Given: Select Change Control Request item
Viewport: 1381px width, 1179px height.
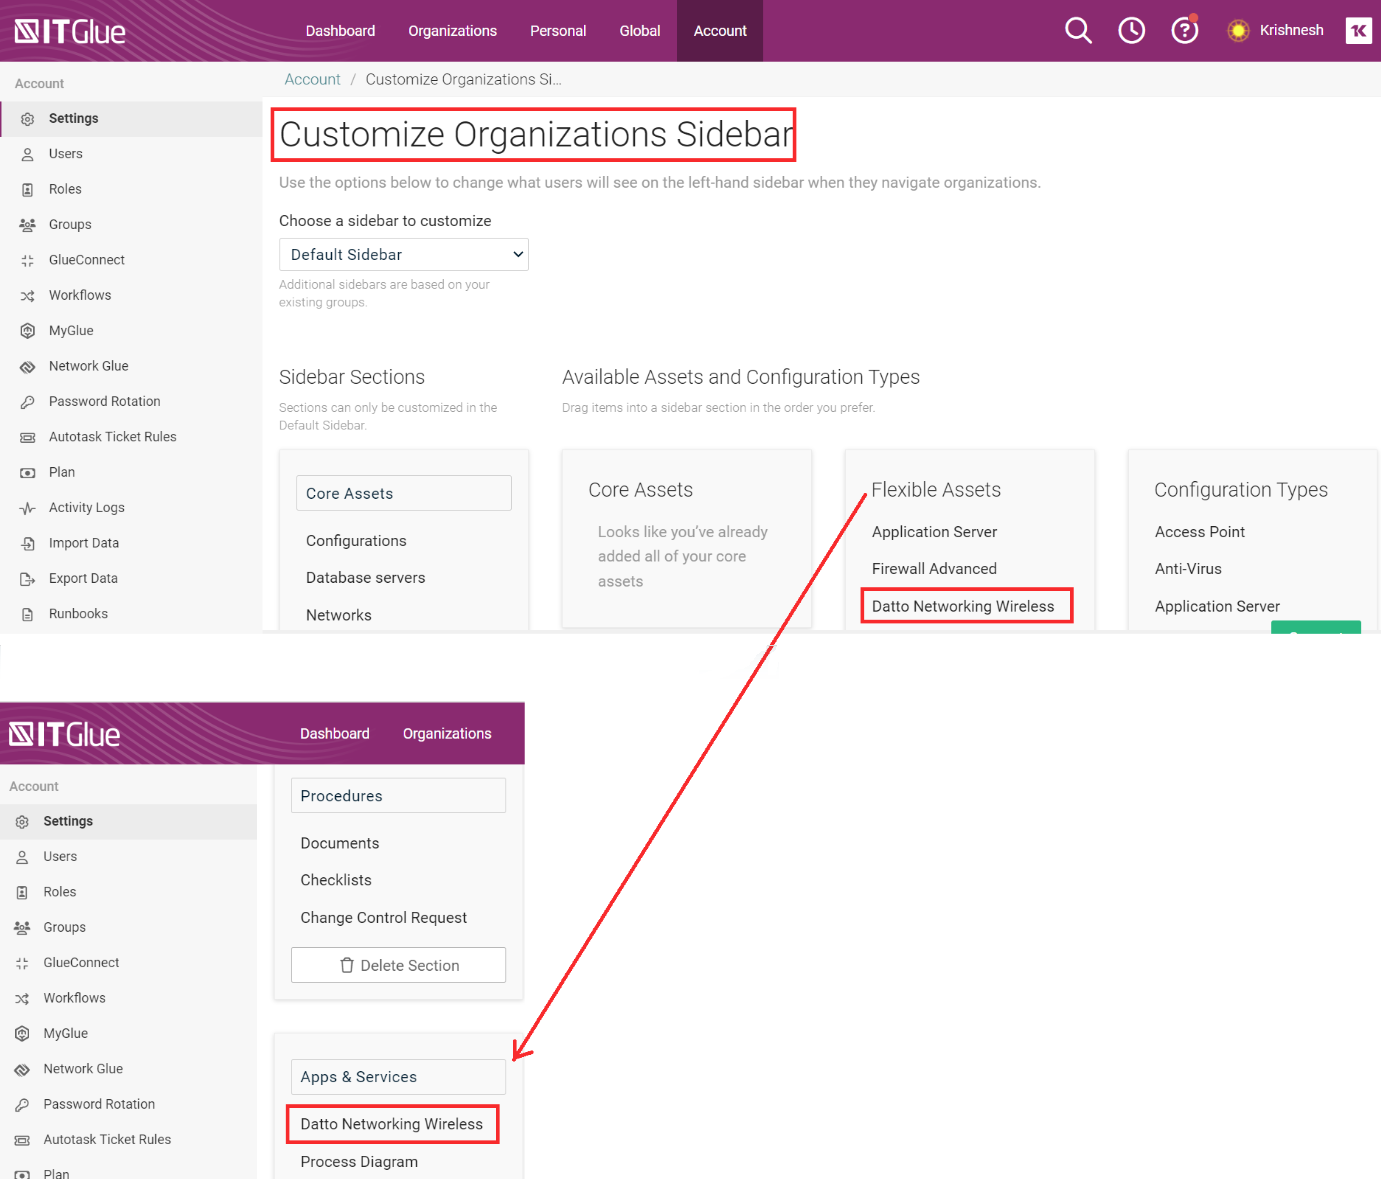Looking at the screenshot, I should point(384,918).
